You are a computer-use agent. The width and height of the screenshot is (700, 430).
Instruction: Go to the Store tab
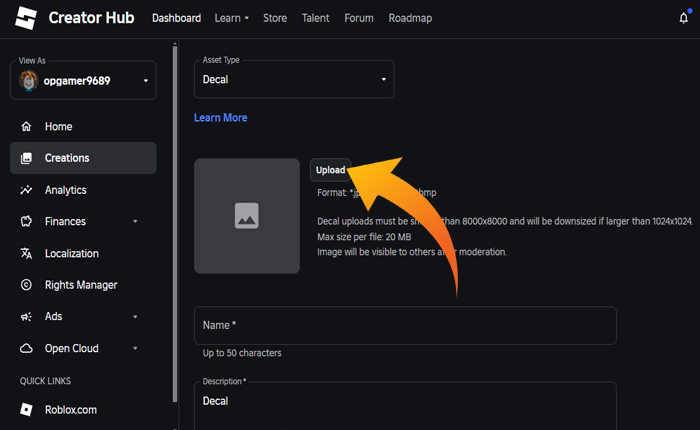274,18
